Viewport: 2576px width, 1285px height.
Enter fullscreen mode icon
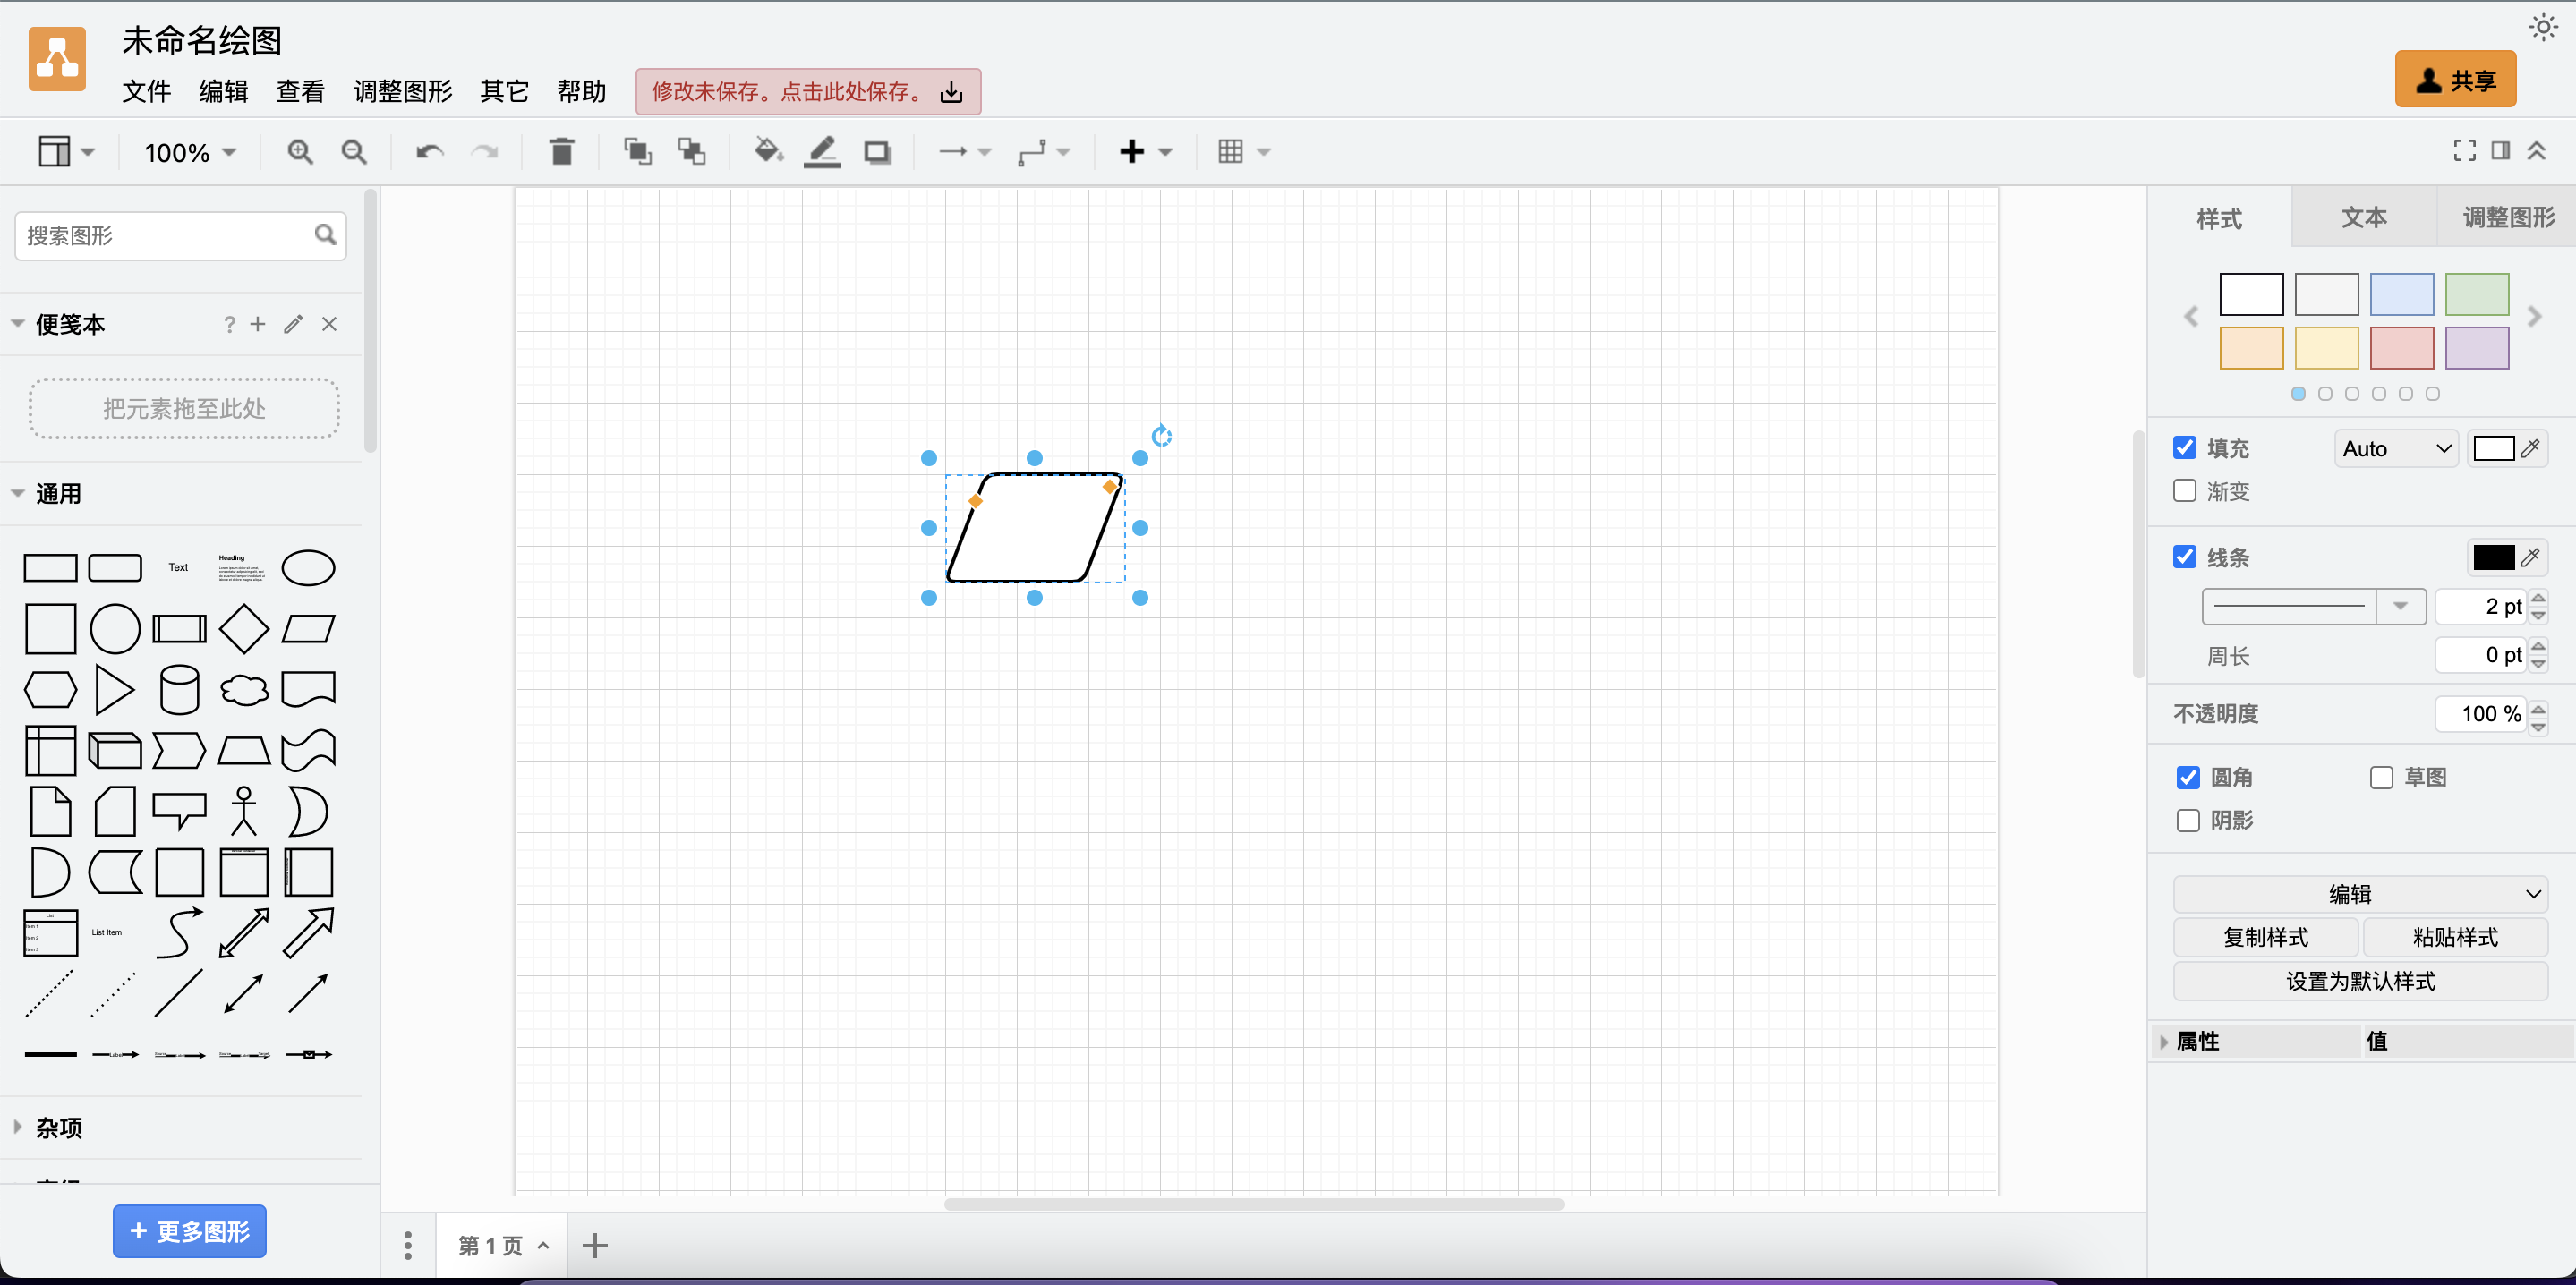(2465, 151)
